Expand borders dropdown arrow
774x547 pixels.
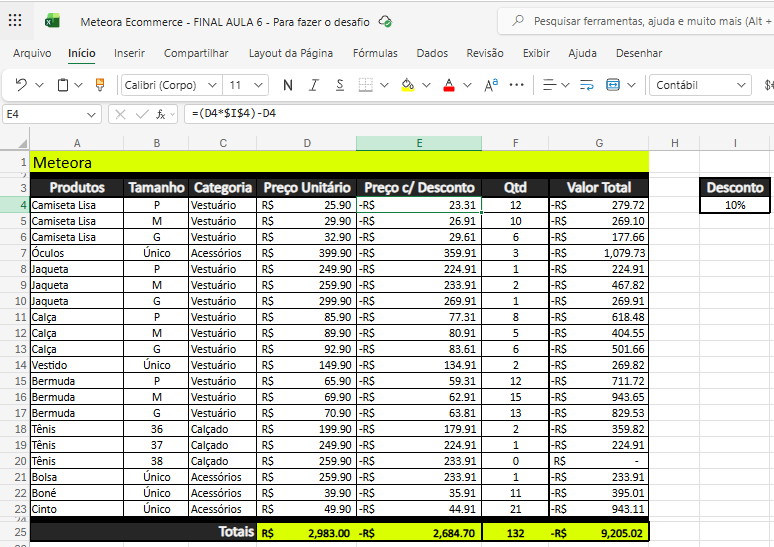385,85
